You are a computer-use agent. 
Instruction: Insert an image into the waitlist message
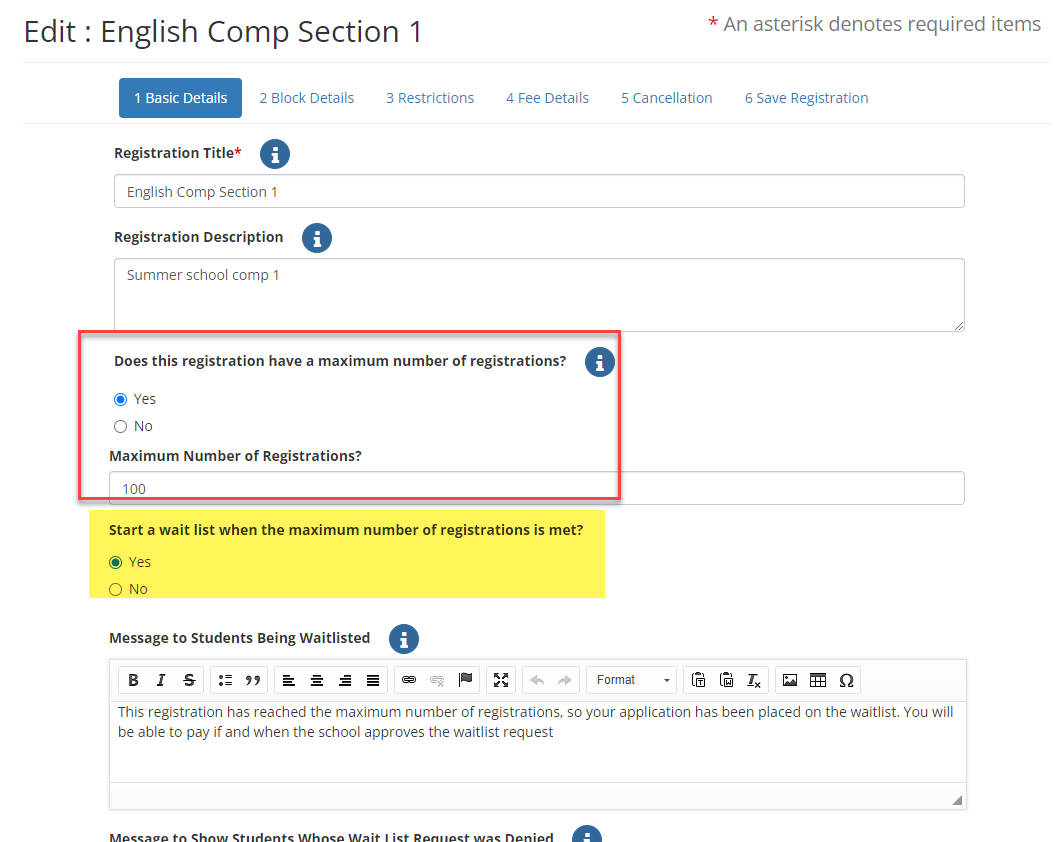(x=790, y=680)
